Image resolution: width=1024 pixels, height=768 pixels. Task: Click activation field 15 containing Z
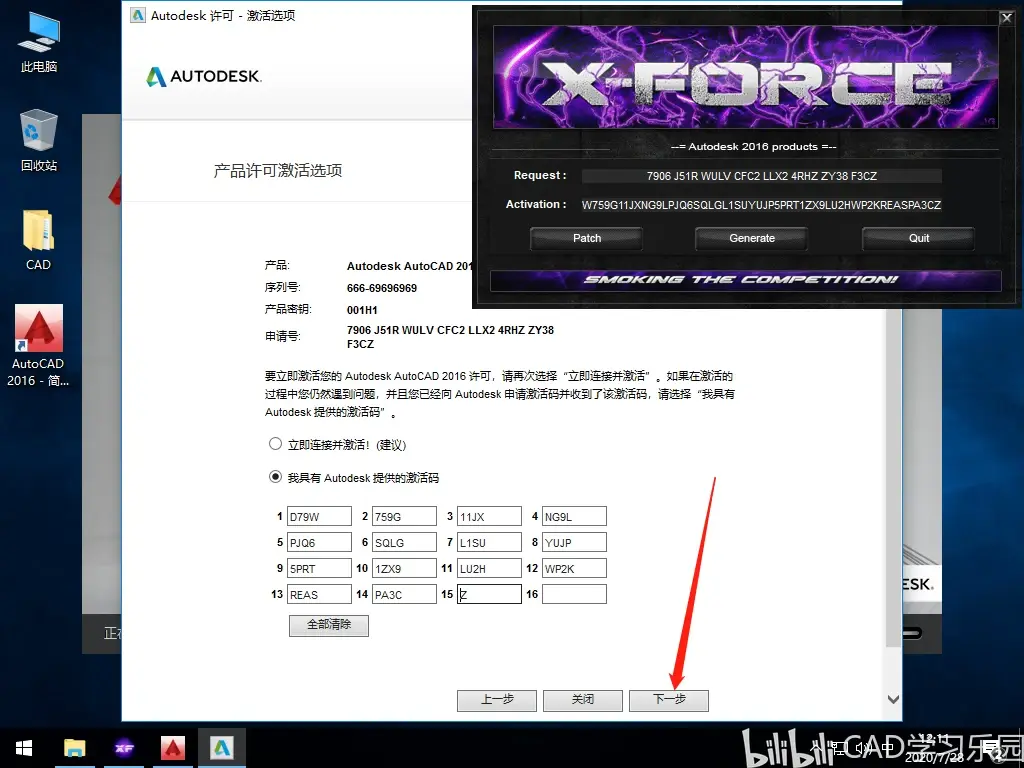[x=489, y=594]
